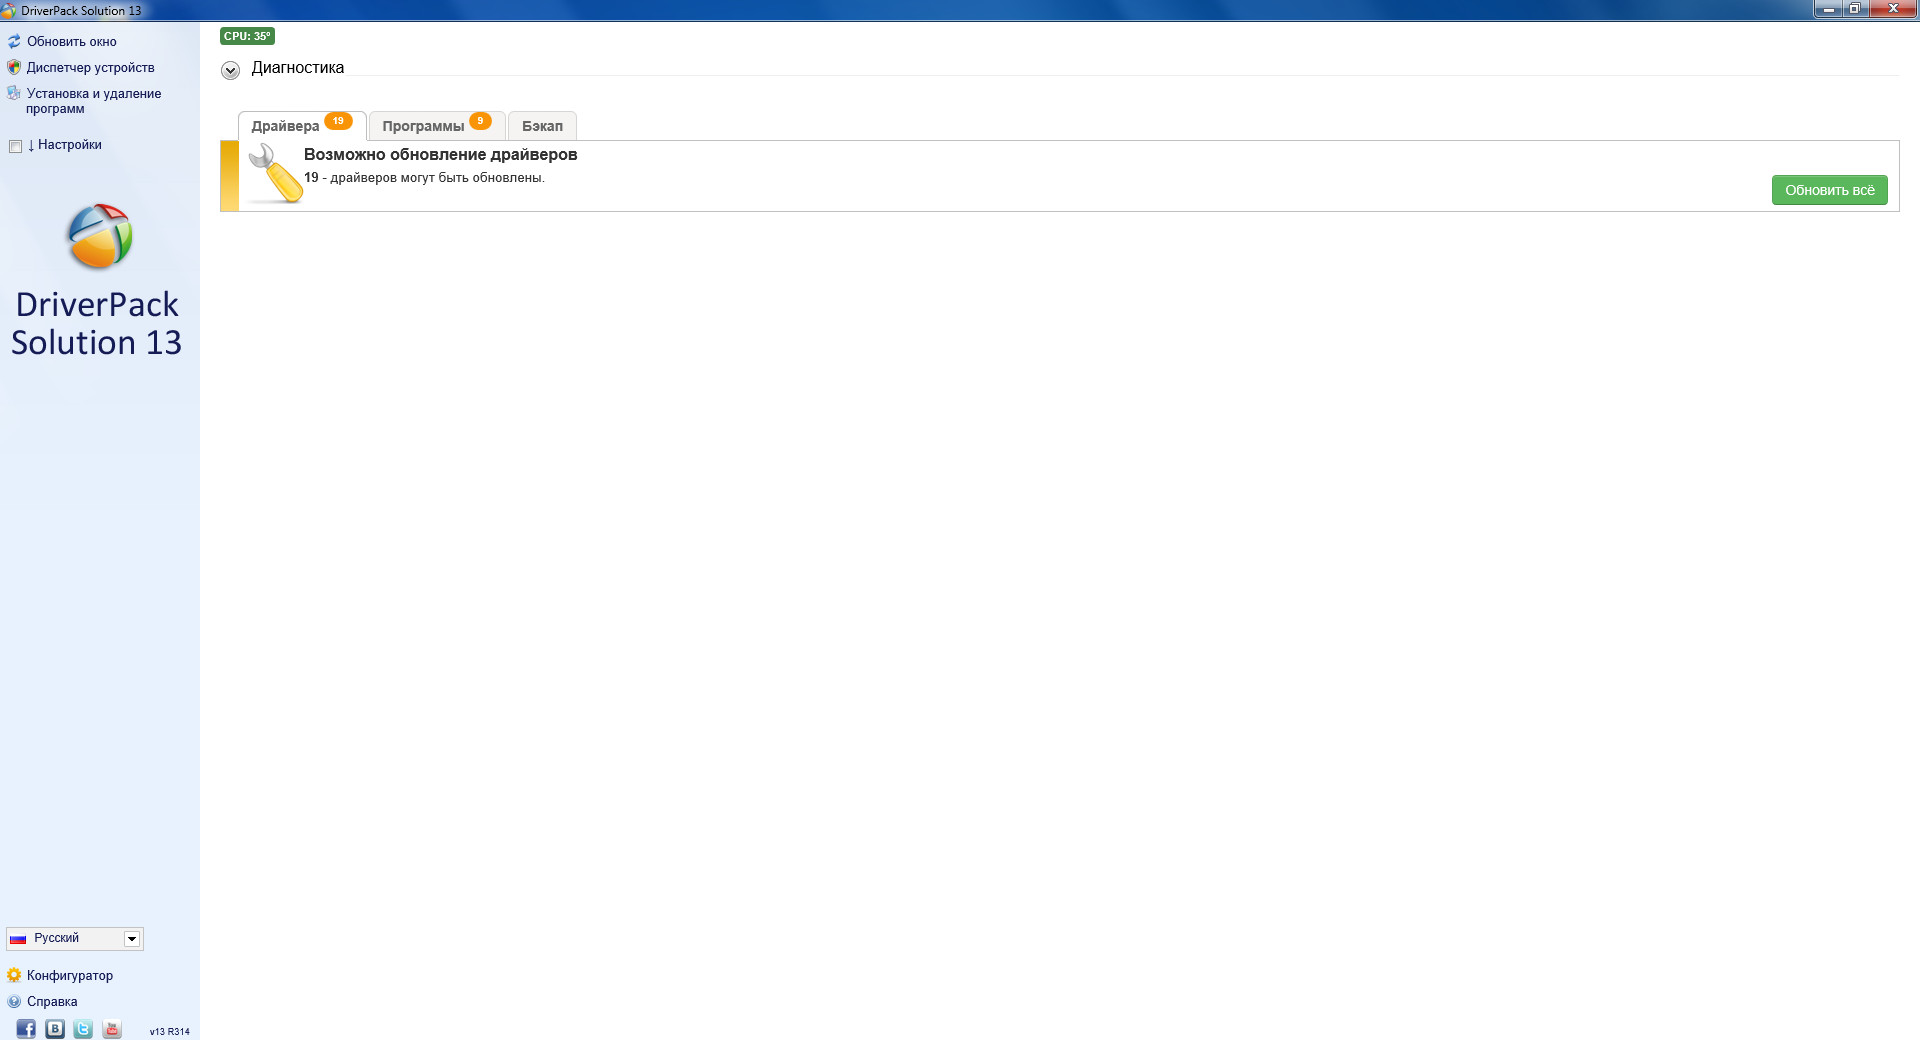Click the orange gear Конфигуратор icon
Screen dimensions: 1920x1040
click(x=14, y=975)
